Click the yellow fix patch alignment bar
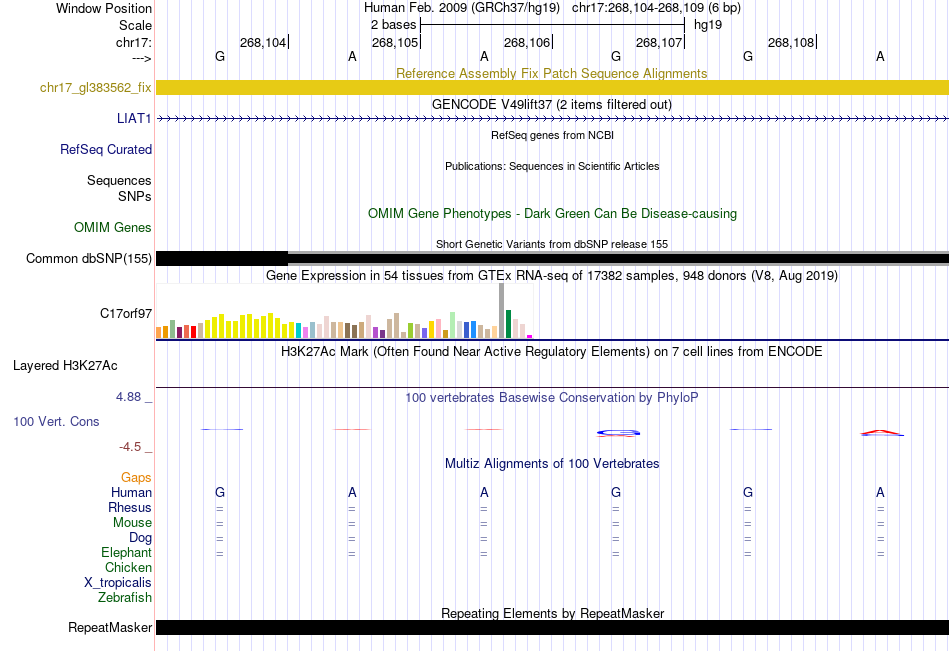Image resolution: width=950 pixels, height=651 pixels. tap(552, 87)
